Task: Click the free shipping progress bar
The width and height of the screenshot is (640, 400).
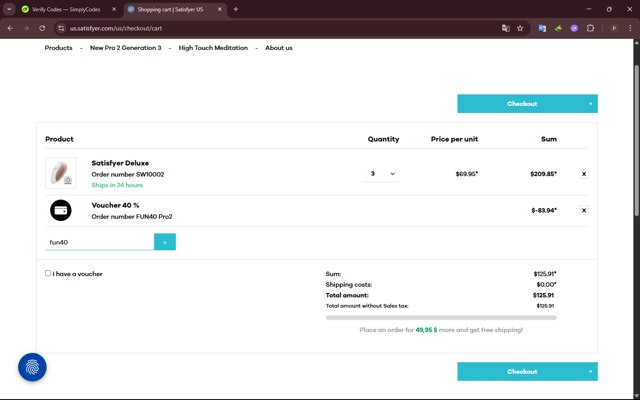Action: coord(441,318)
